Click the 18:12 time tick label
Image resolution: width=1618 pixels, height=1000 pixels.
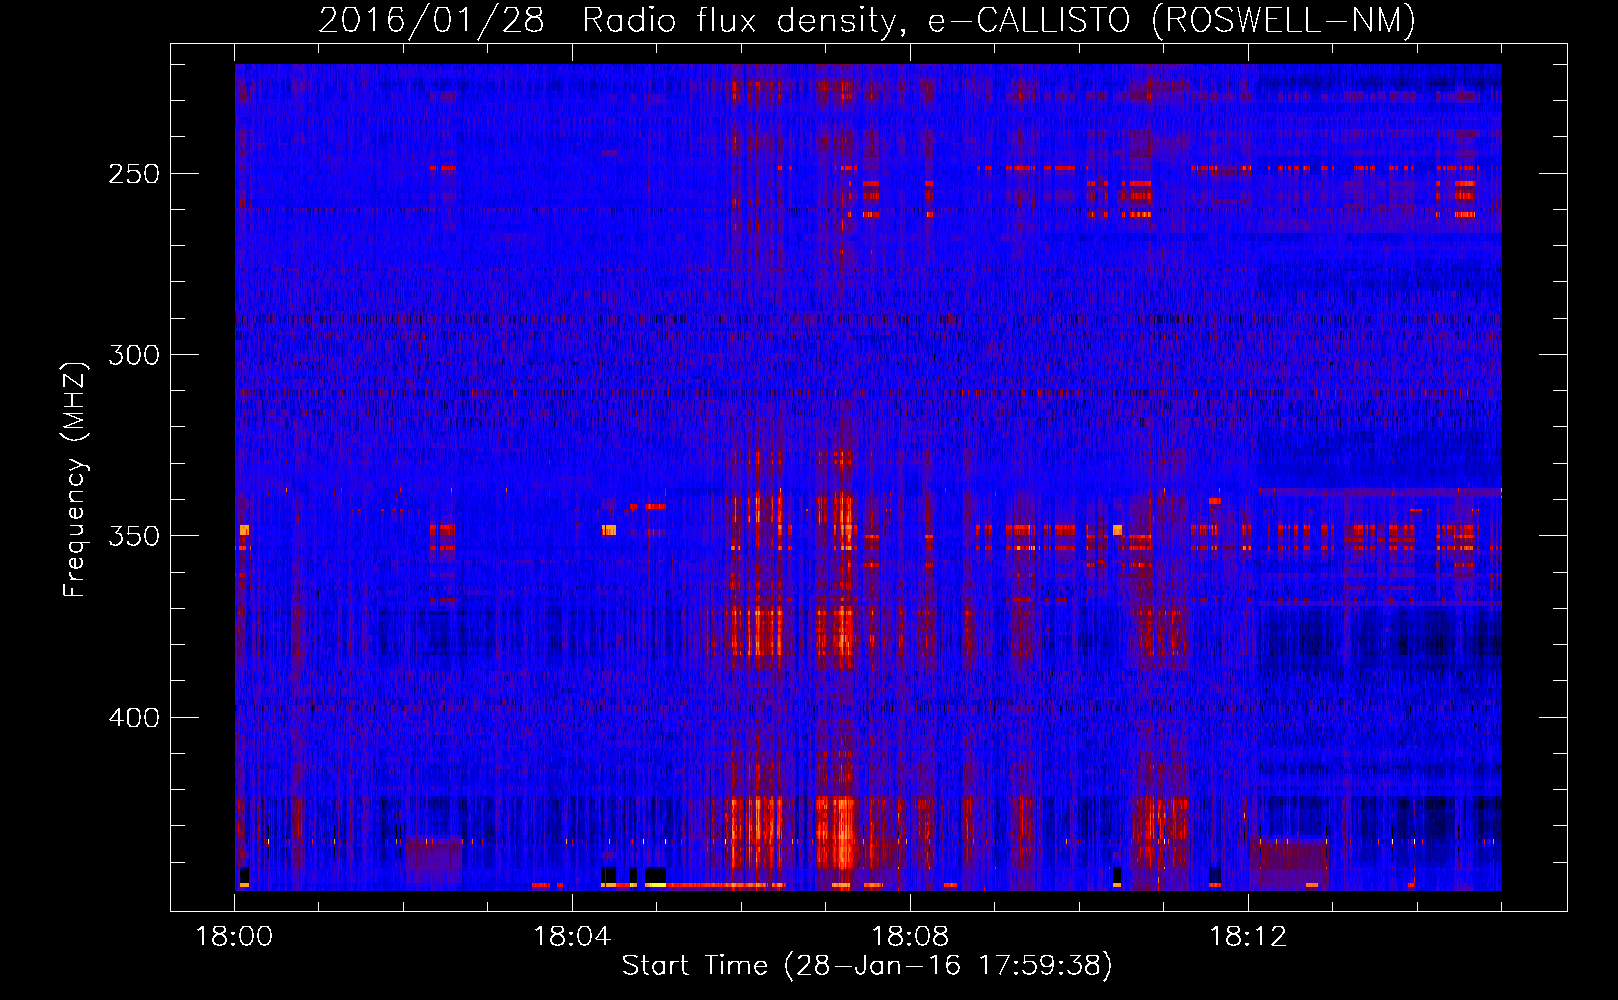coord(1248,937)
